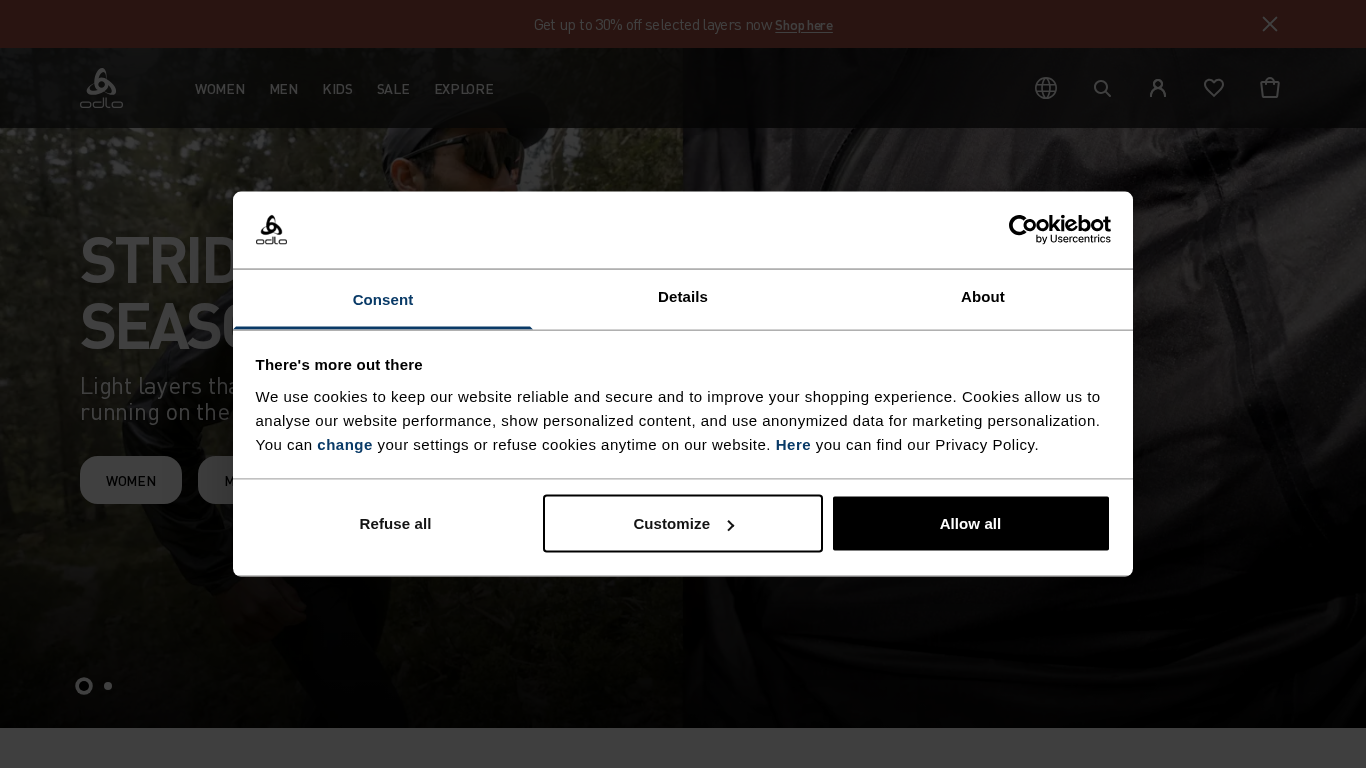
Task: Expand cookie options with Customize
Action: click(683, 524)
